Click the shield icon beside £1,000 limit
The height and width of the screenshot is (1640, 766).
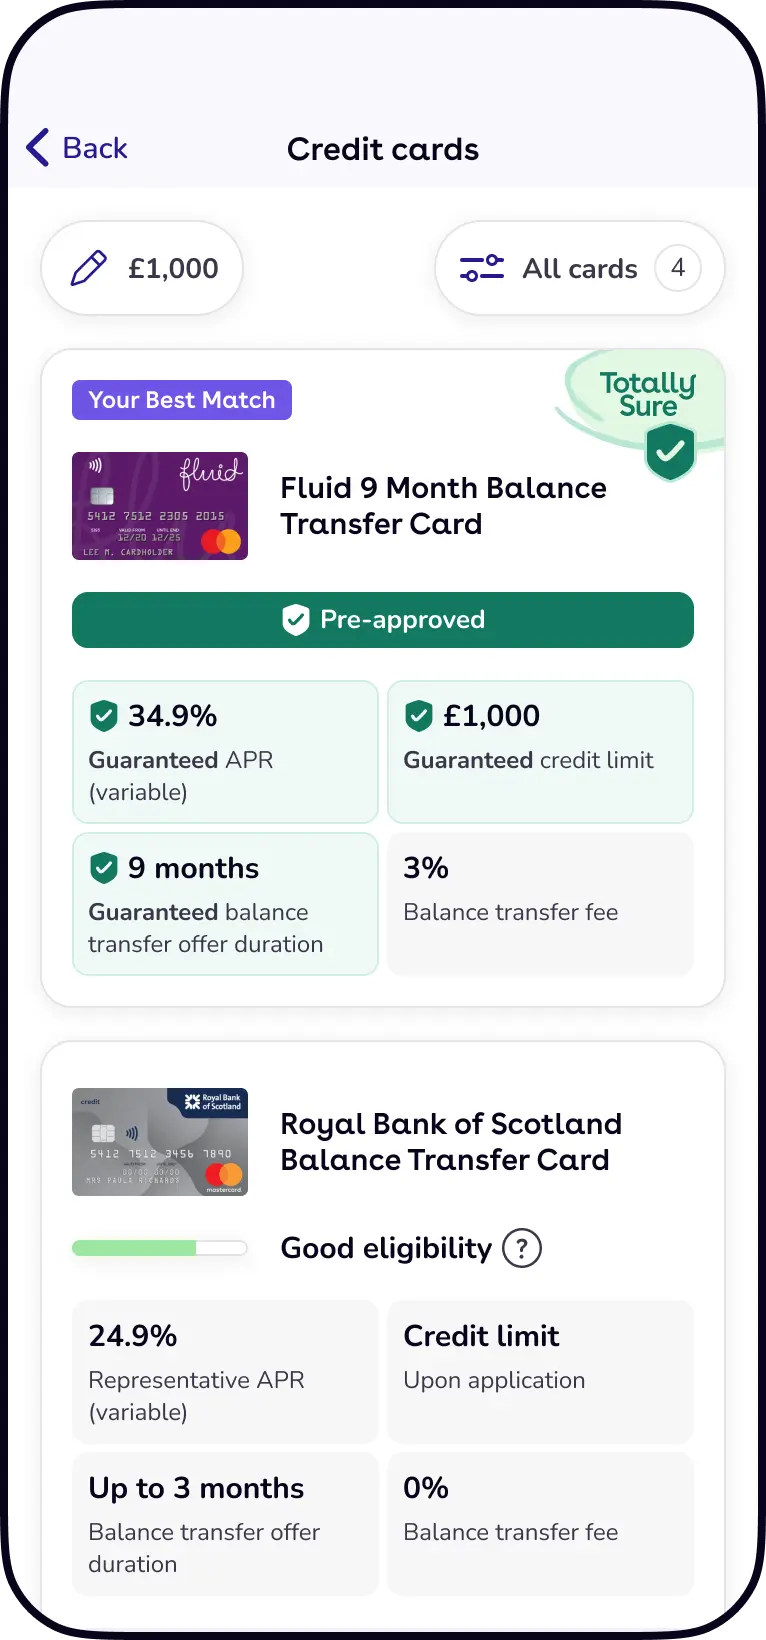point(419,716)
